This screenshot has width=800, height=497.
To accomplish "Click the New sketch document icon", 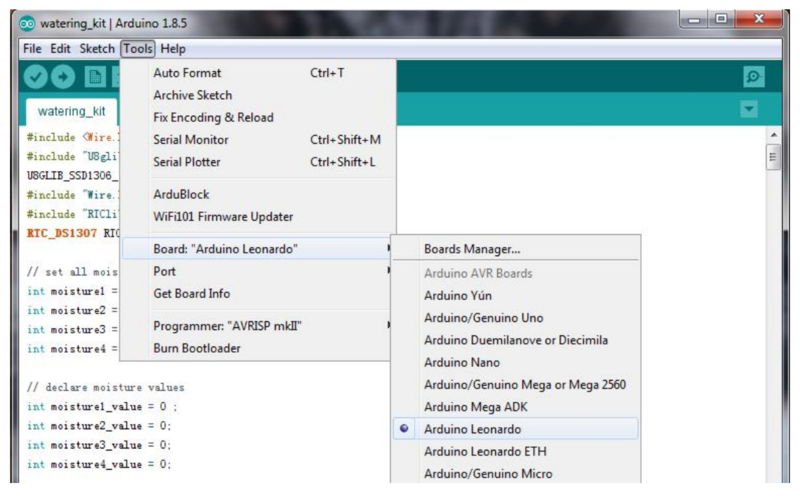I will coord(95,77).
